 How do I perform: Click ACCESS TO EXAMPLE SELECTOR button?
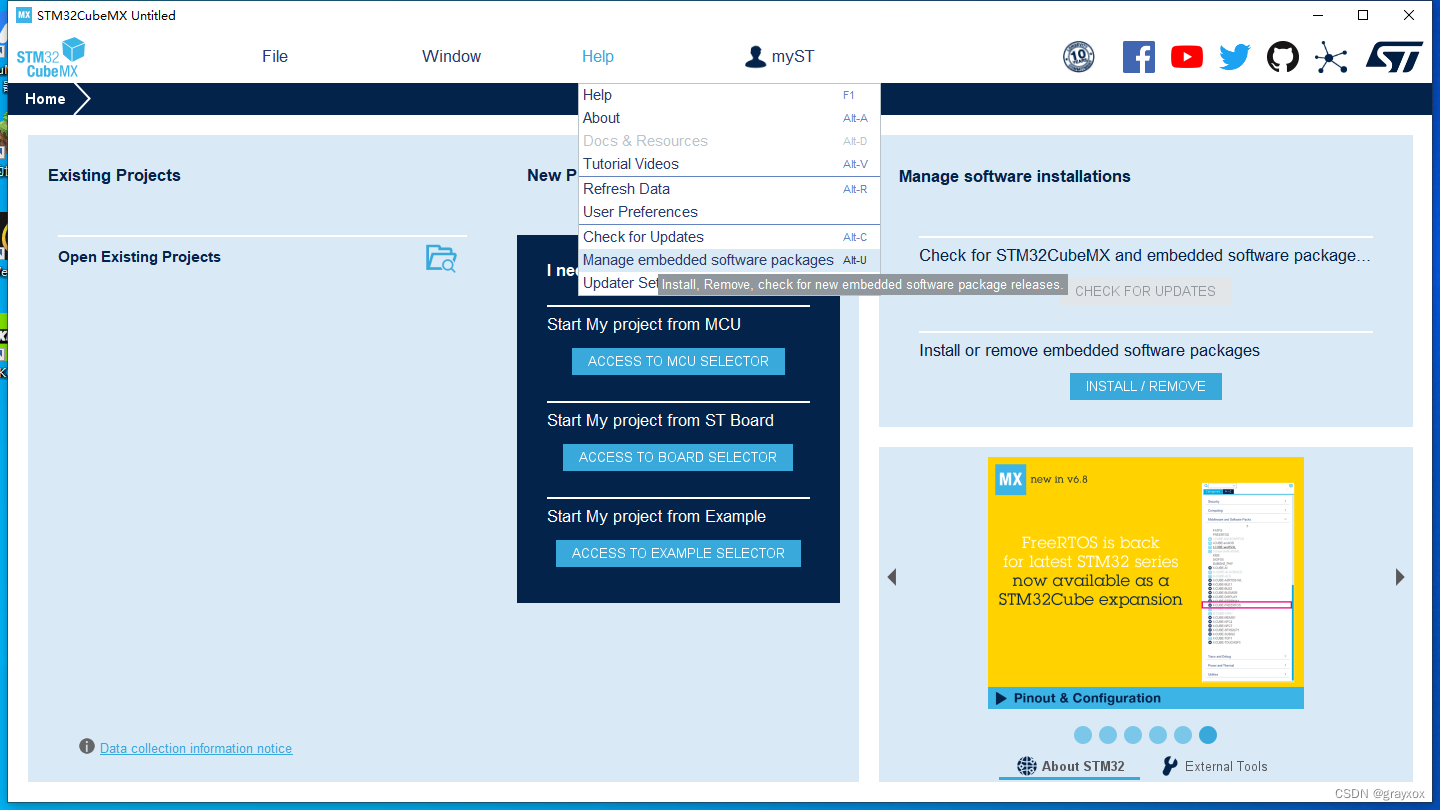[678, 553]
